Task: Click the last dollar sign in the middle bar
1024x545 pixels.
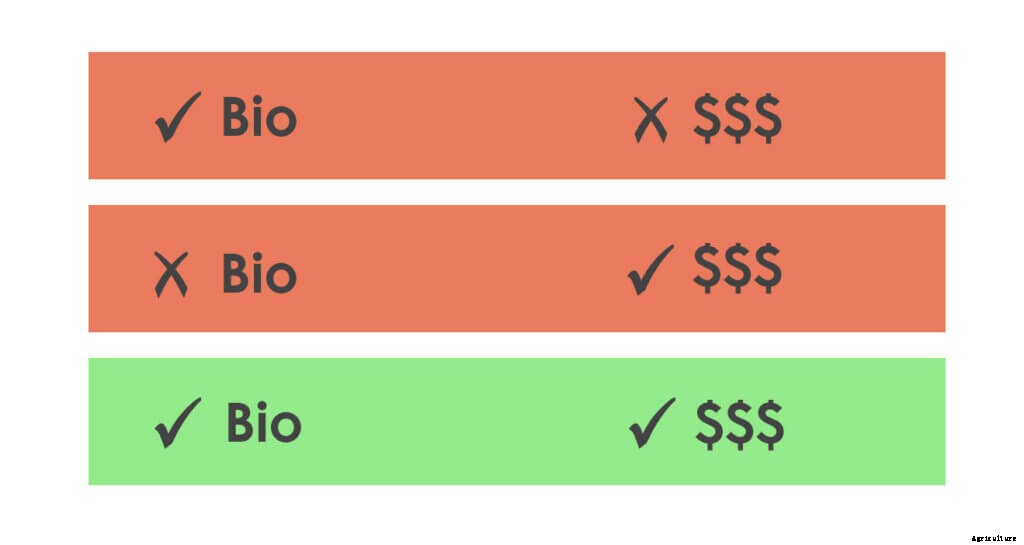Action: [x=767, y=270]
